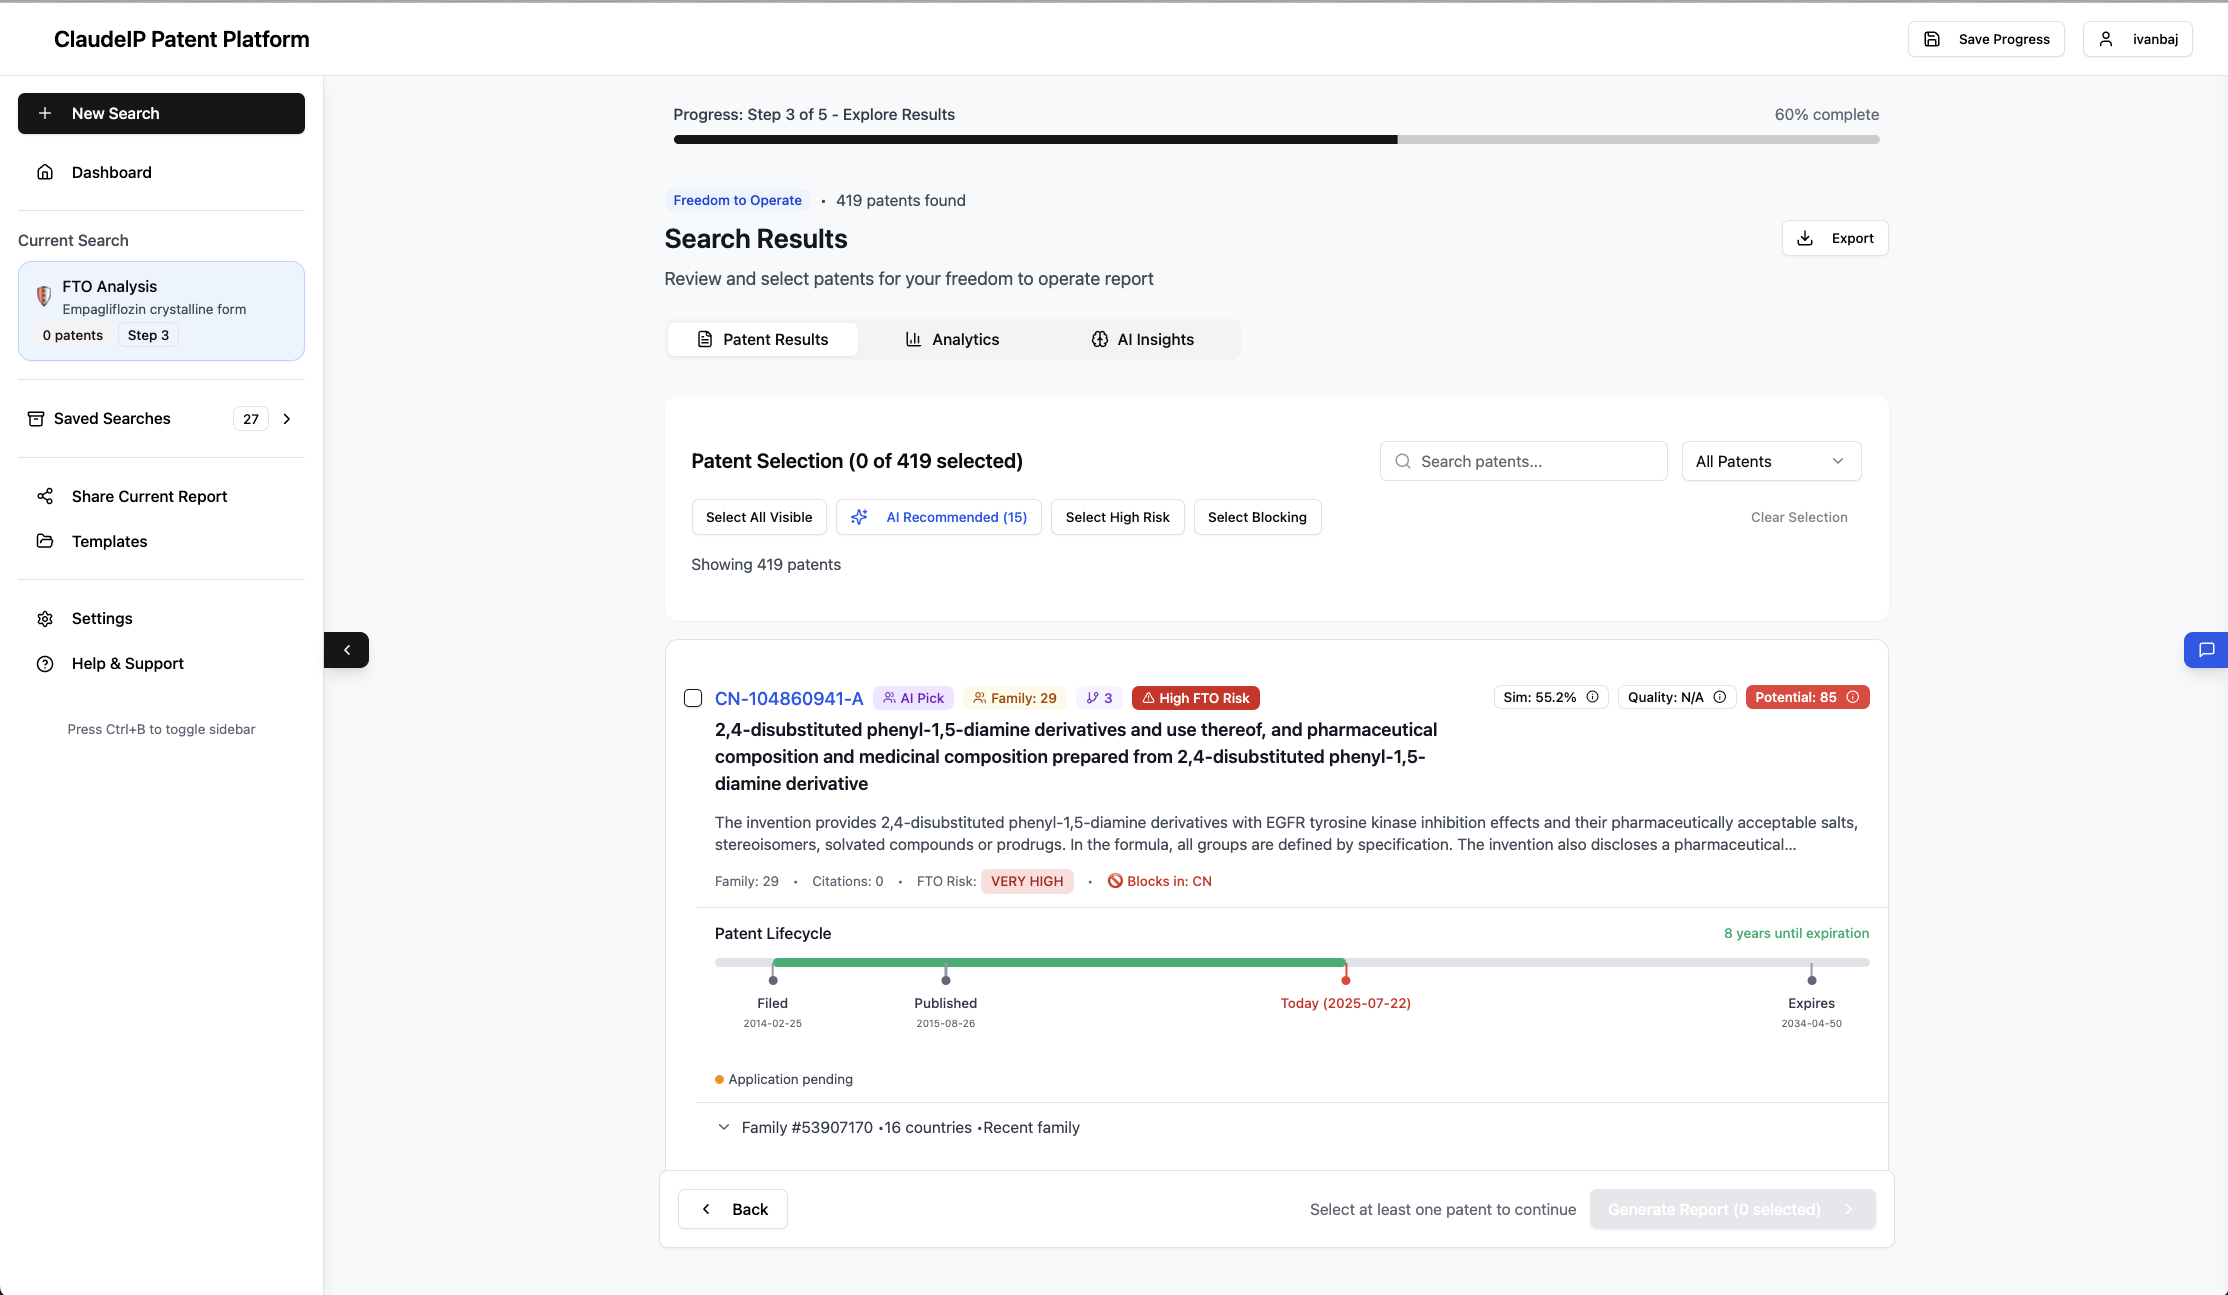Open patent link CN-104860941-A
This screenshot has height=1295, width=2228.
click(788, 698)
